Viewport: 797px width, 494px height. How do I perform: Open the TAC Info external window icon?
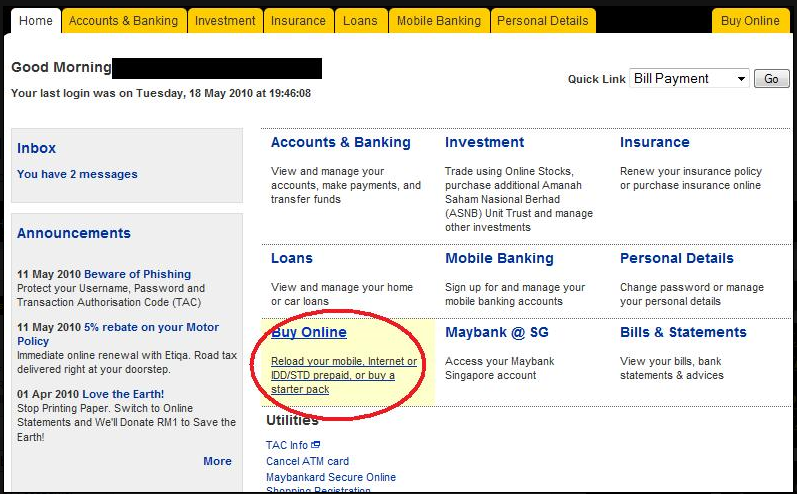click(316, 445)
